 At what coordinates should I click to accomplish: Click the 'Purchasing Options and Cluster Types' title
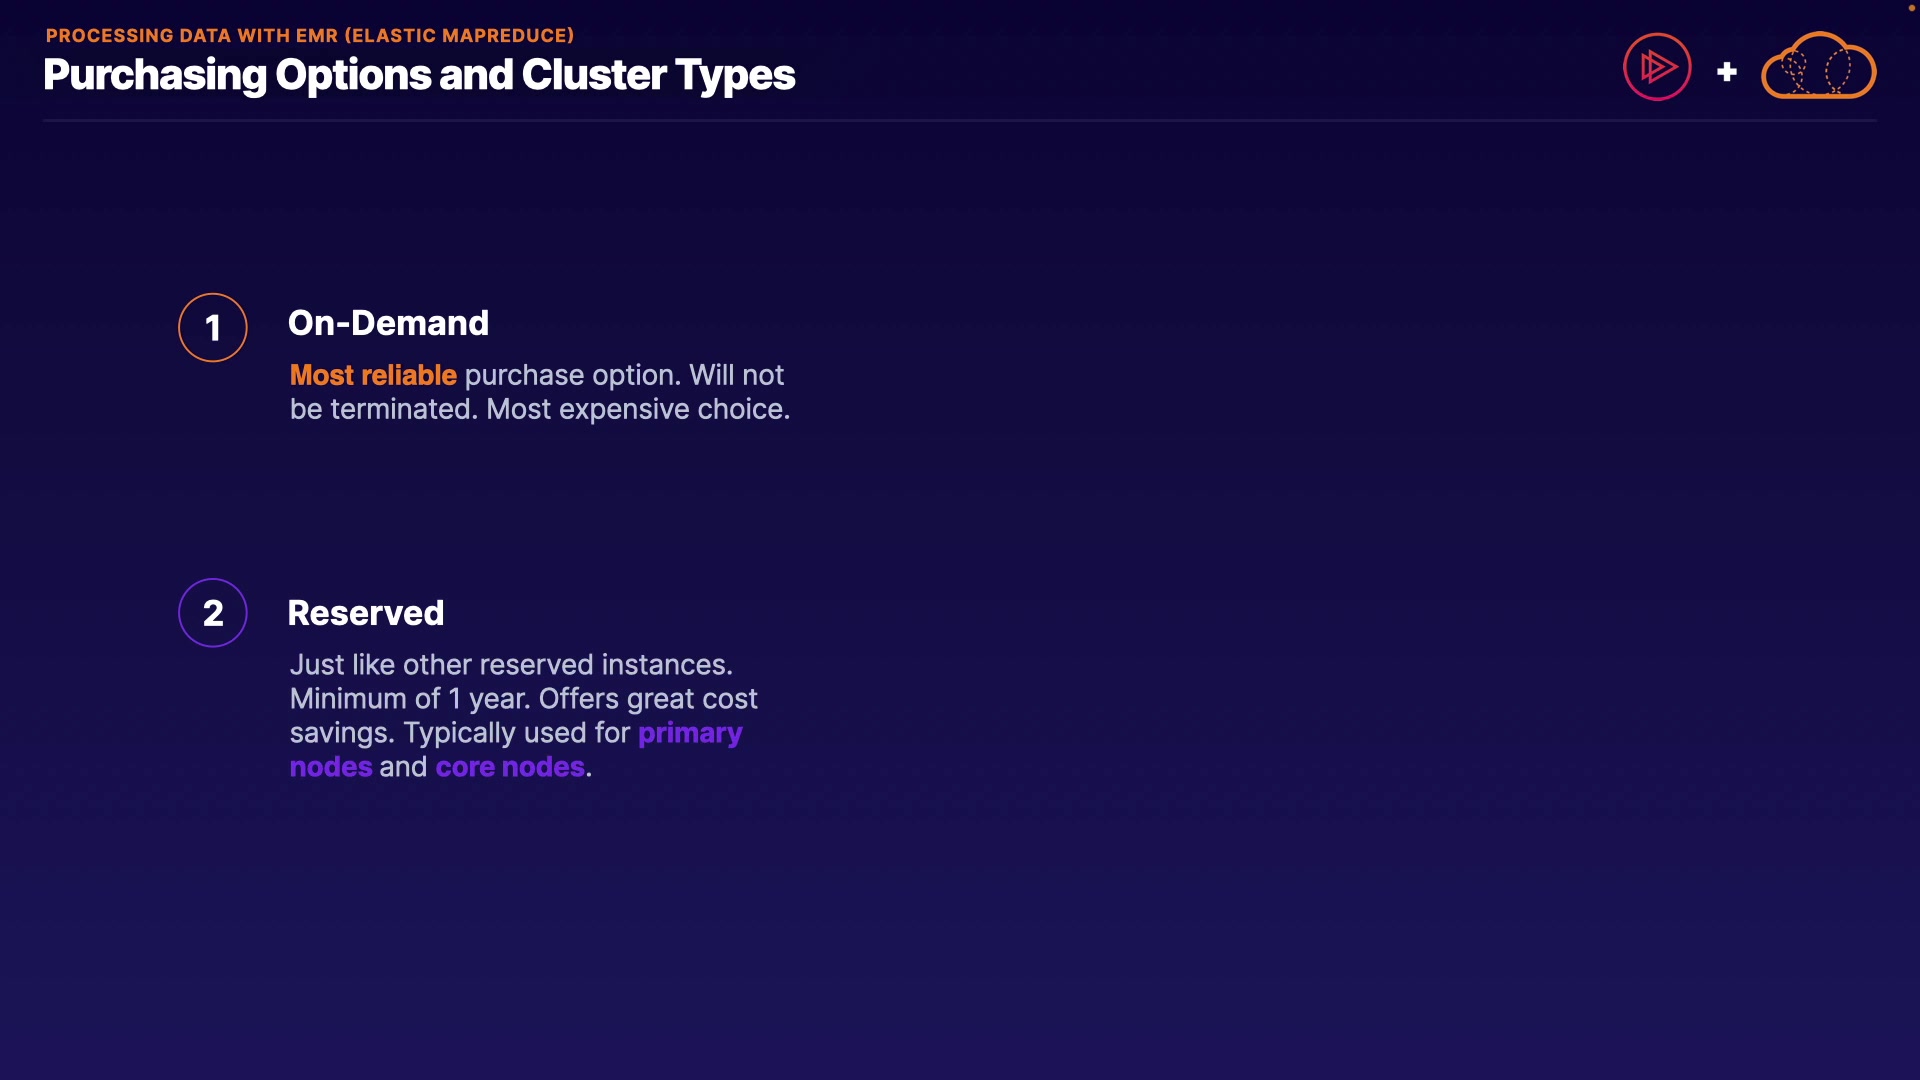click(419, 75)
